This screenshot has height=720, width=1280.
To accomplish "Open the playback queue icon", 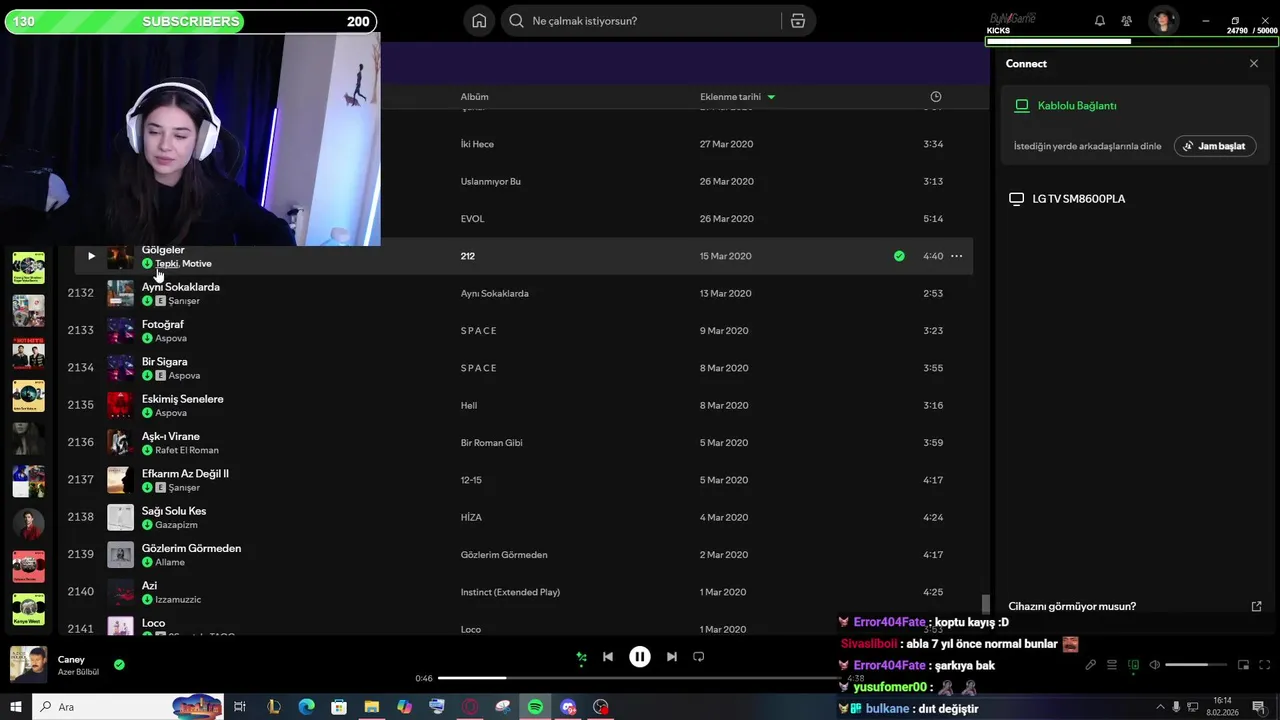I will [x=1112, y=665].
